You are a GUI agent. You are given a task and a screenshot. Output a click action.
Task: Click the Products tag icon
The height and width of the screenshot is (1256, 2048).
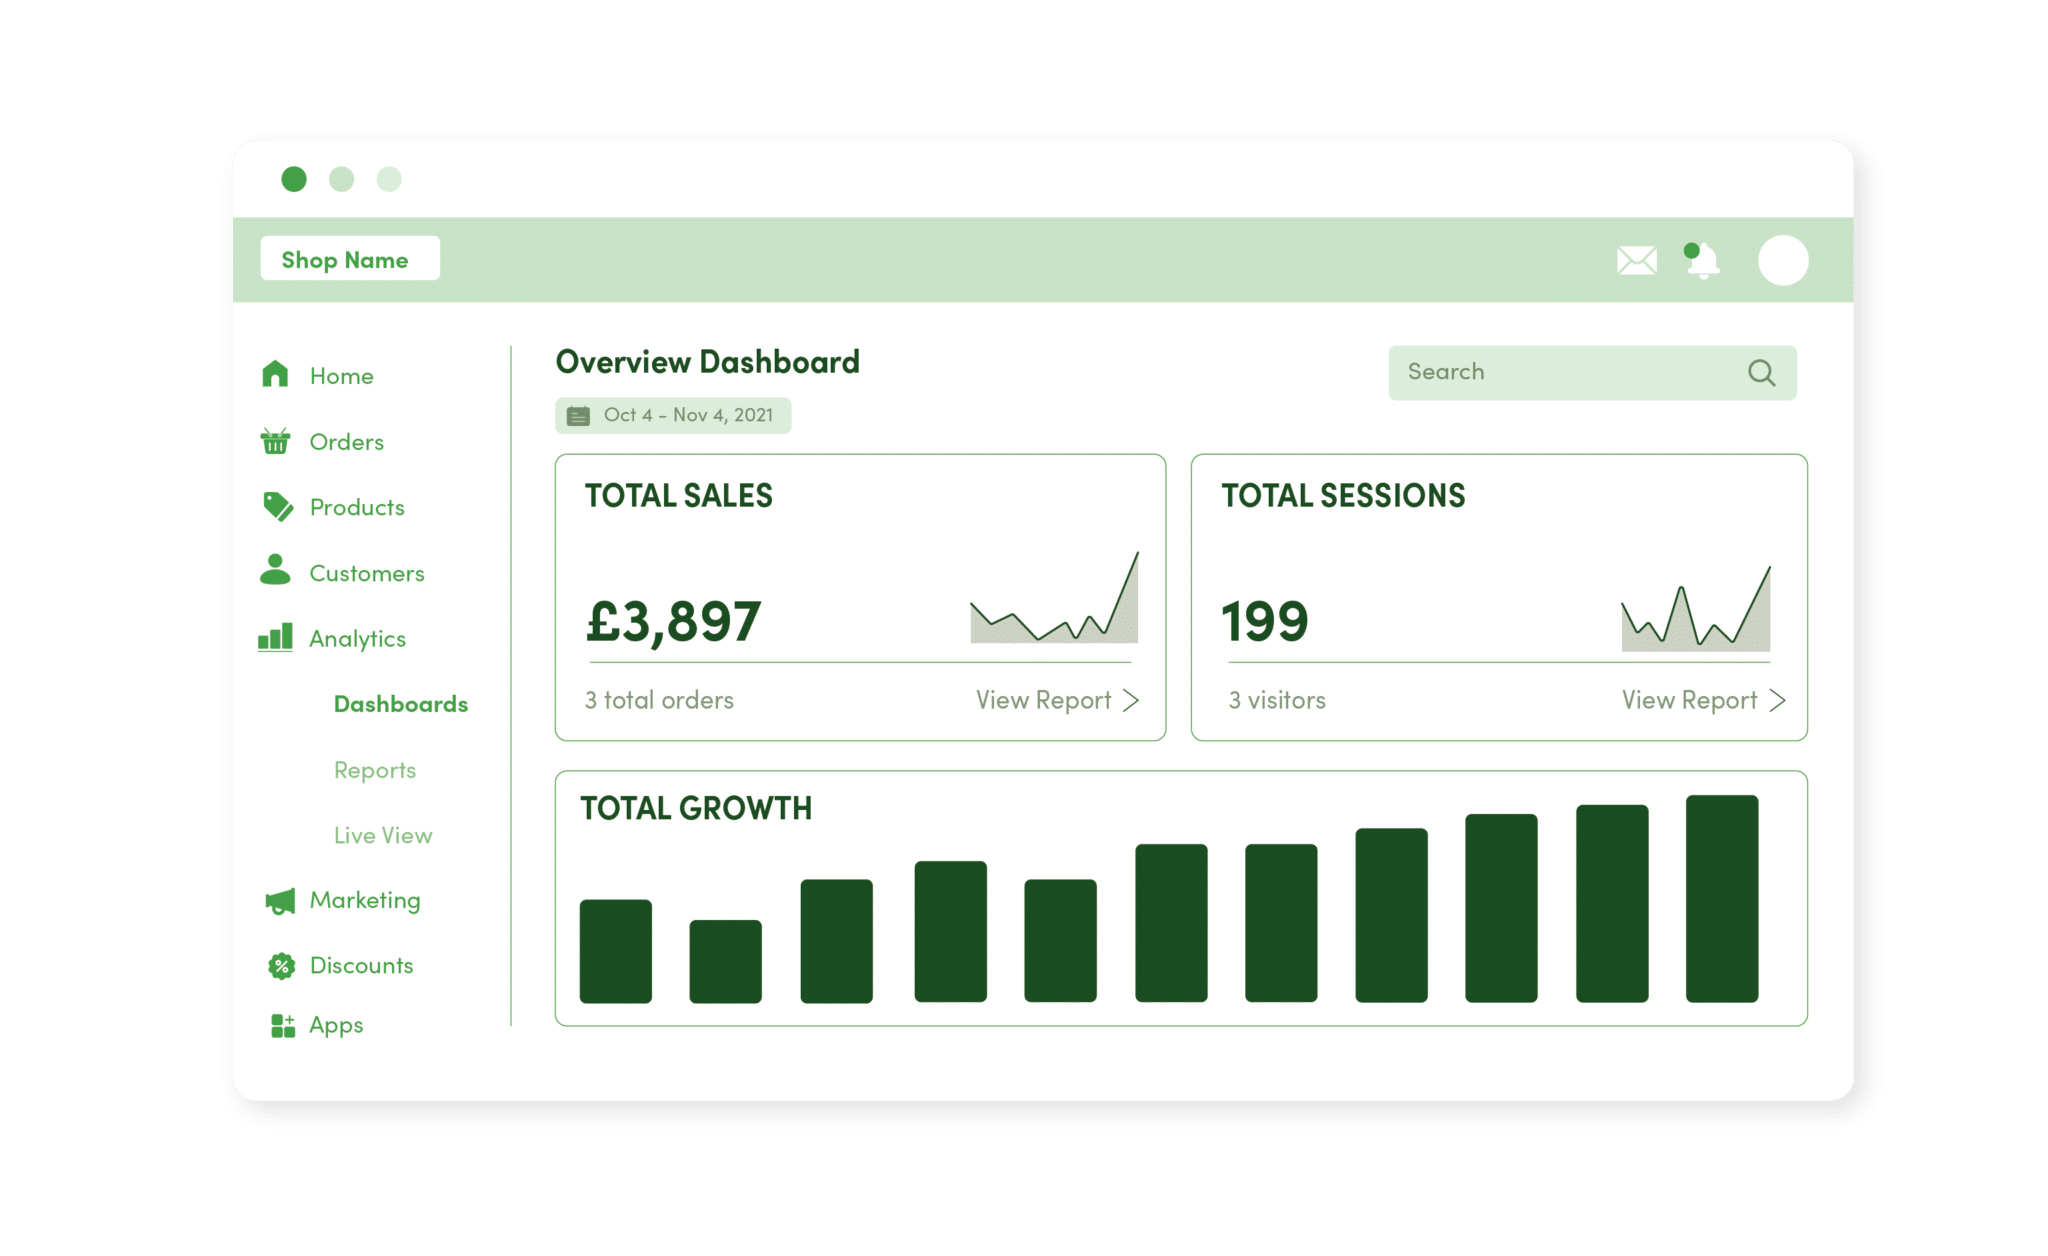click(277, 506)
